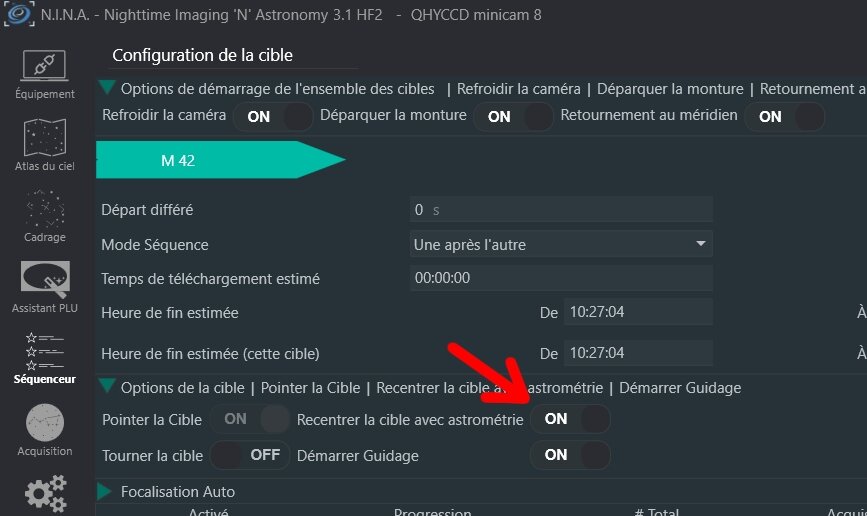
Task: Go to the Cadrage icon
Action: click(44, 210)
